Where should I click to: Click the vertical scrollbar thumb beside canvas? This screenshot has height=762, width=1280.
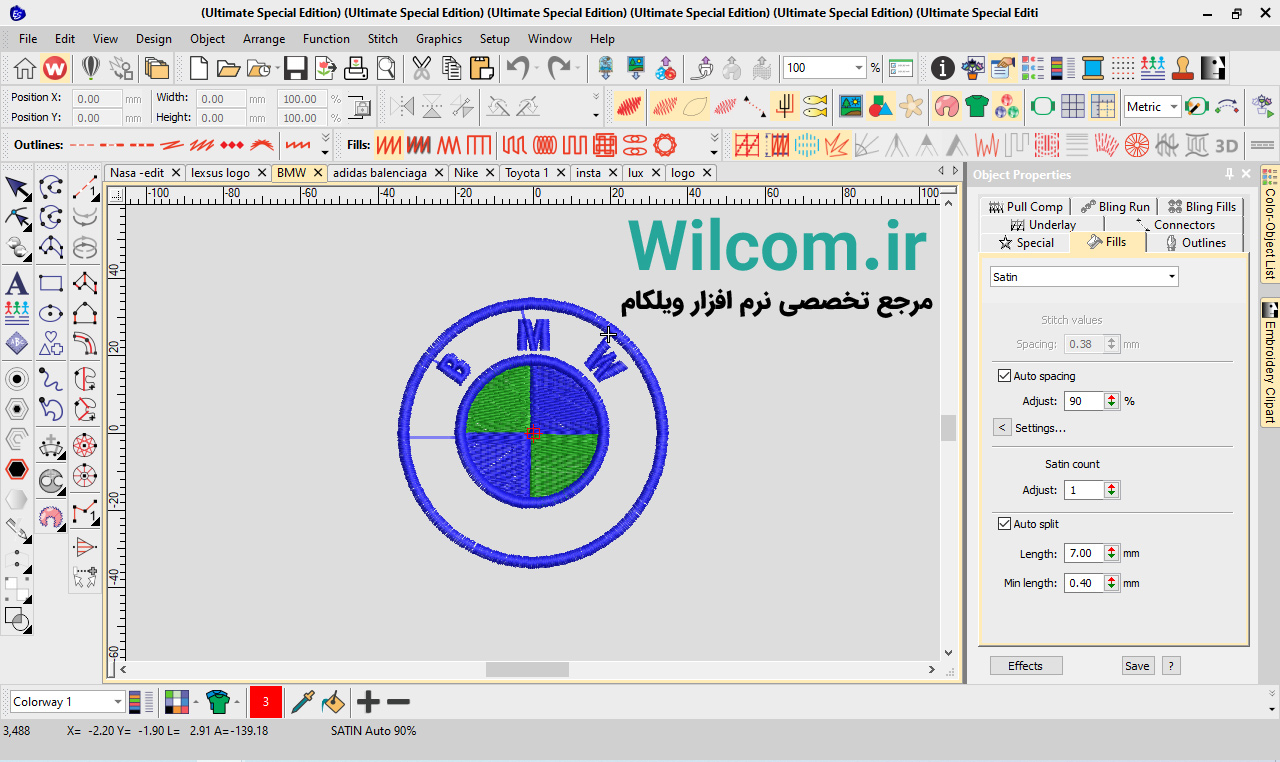click(x=948, y=428)
